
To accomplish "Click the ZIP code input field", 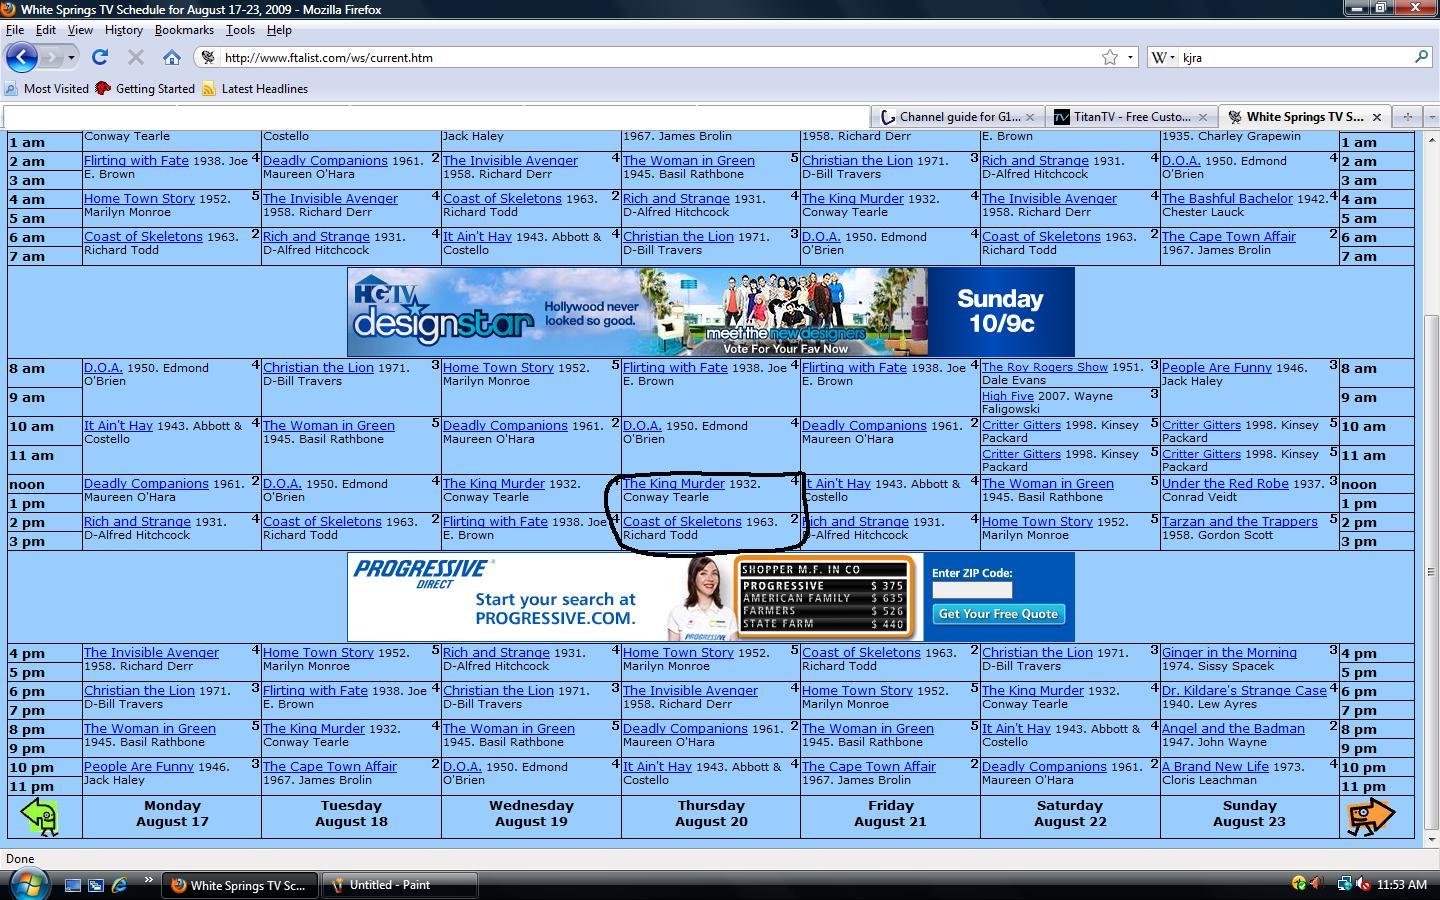I will click(x=972, y=590).
